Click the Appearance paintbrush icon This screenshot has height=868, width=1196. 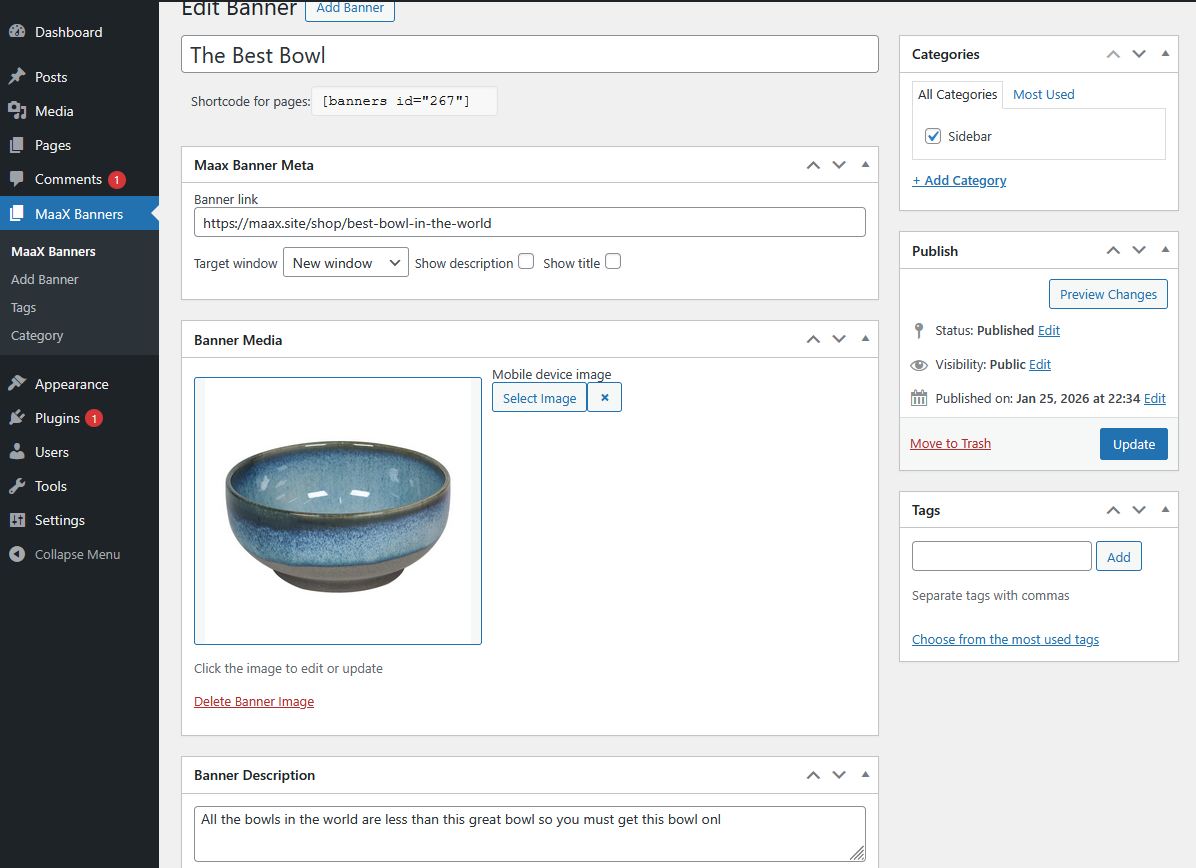(17, 384)
